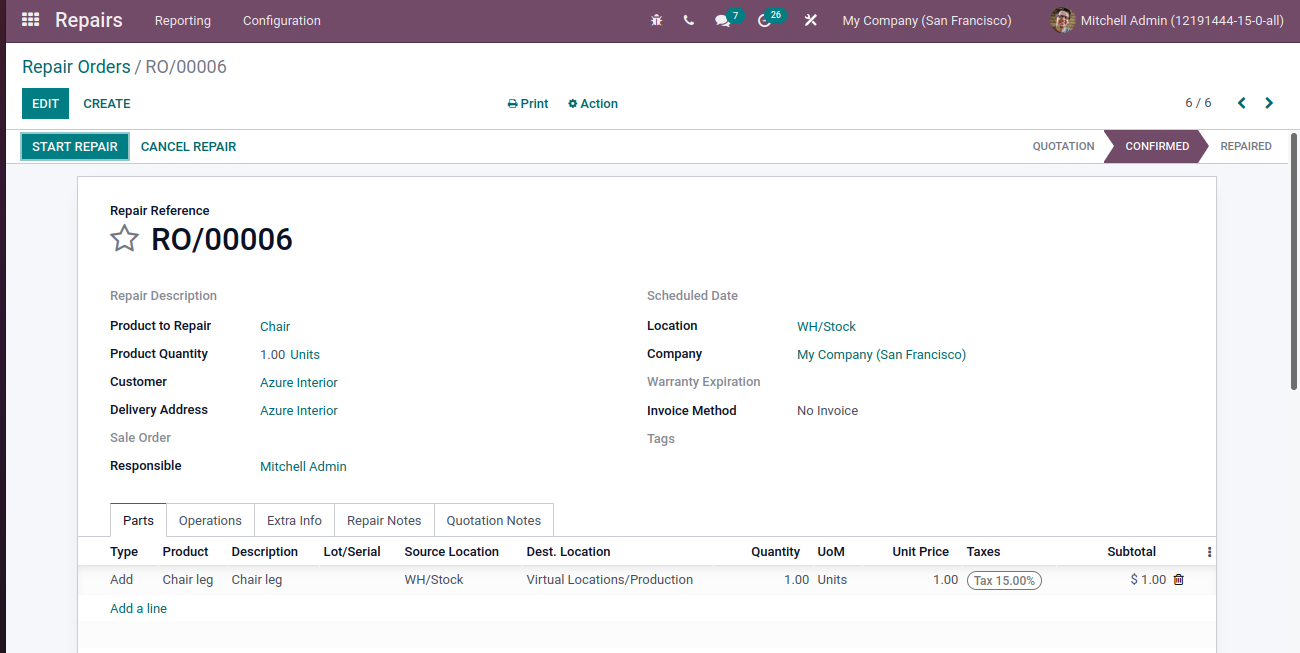Sort by the Quantity column header

775,552
